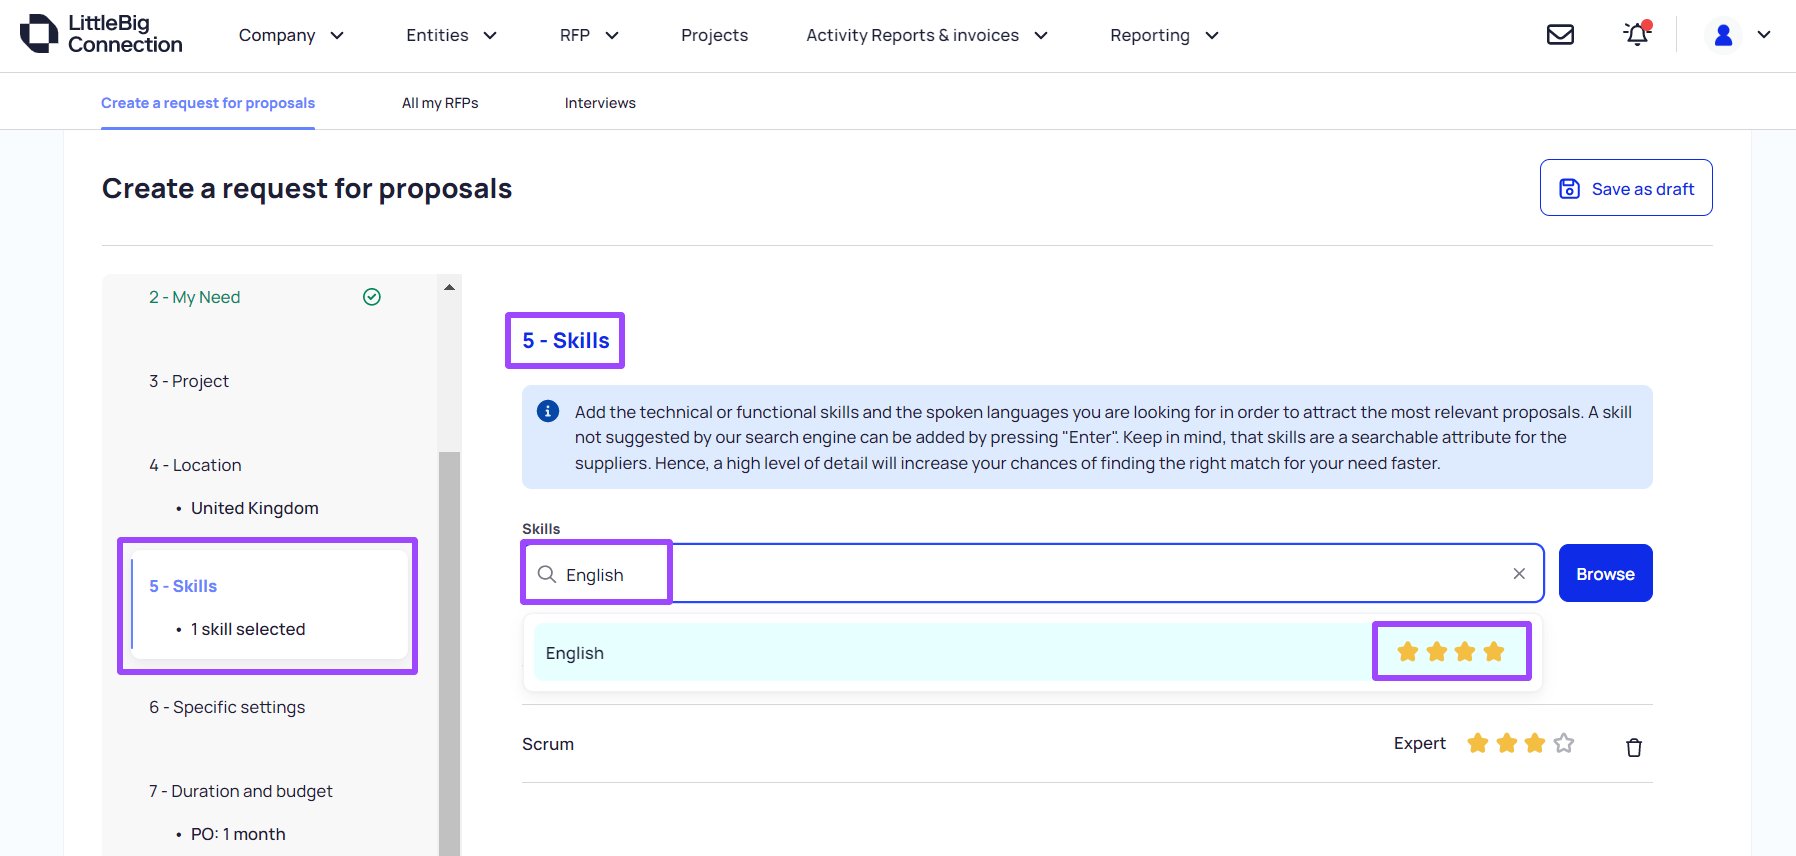
Task: Expand the Company menu
Action: pos(291,35)
